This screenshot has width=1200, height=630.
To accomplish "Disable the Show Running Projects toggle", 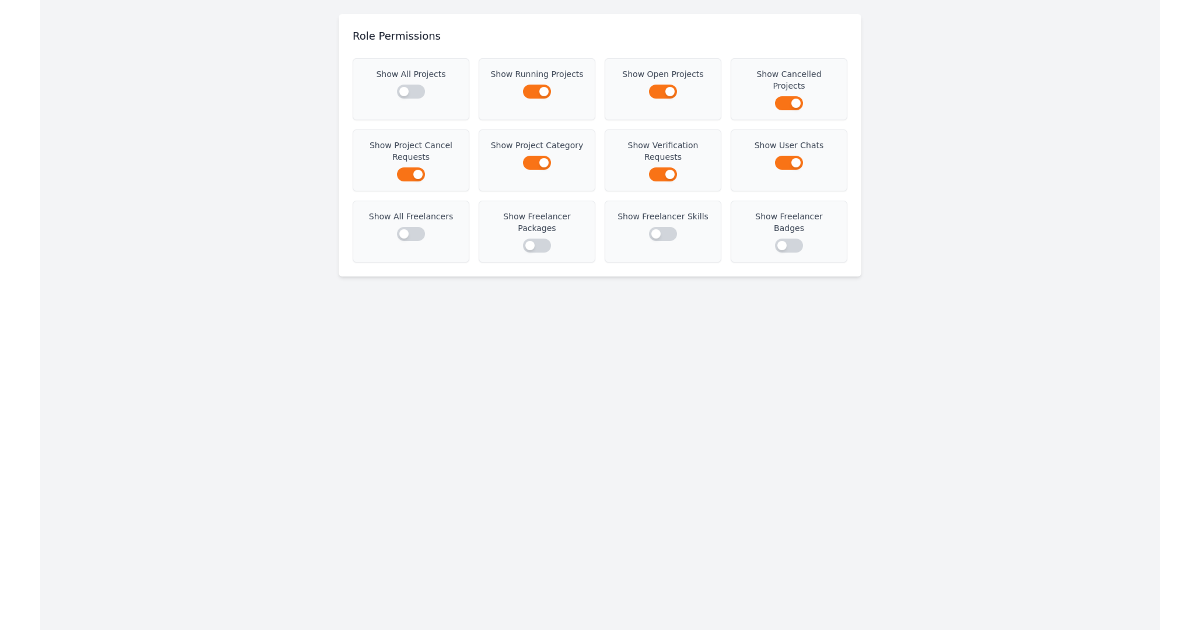I will (x=537, y=91).
